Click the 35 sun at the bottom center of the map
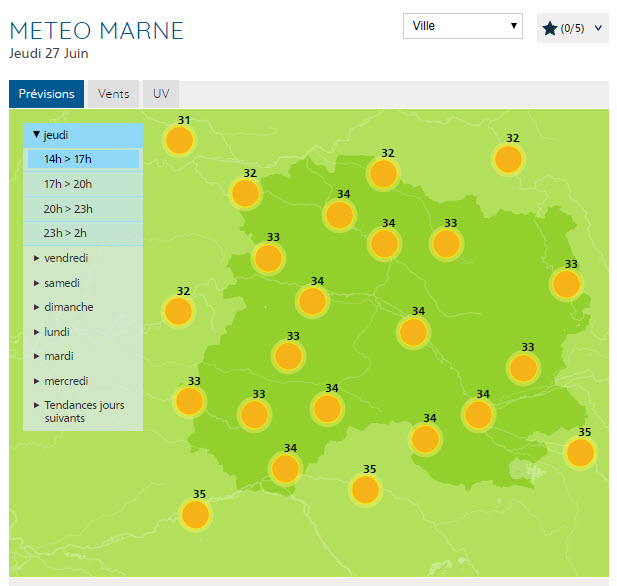Image resolution: width=617 pixels, height=586 pixels. pos(366,490)
